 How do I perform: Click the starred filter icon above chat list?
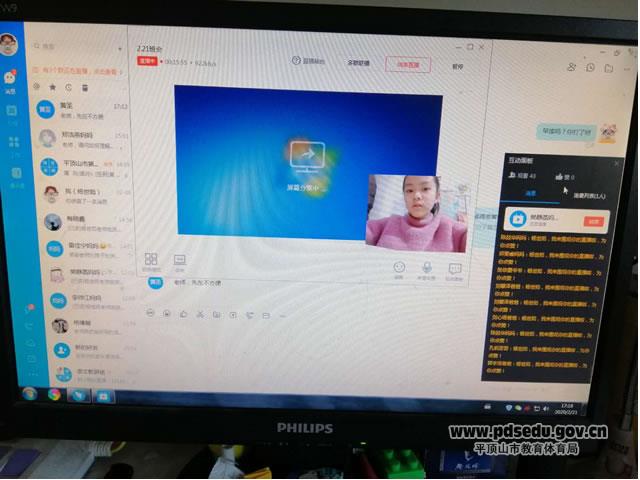pyautogui.click(x=52, y=88)
